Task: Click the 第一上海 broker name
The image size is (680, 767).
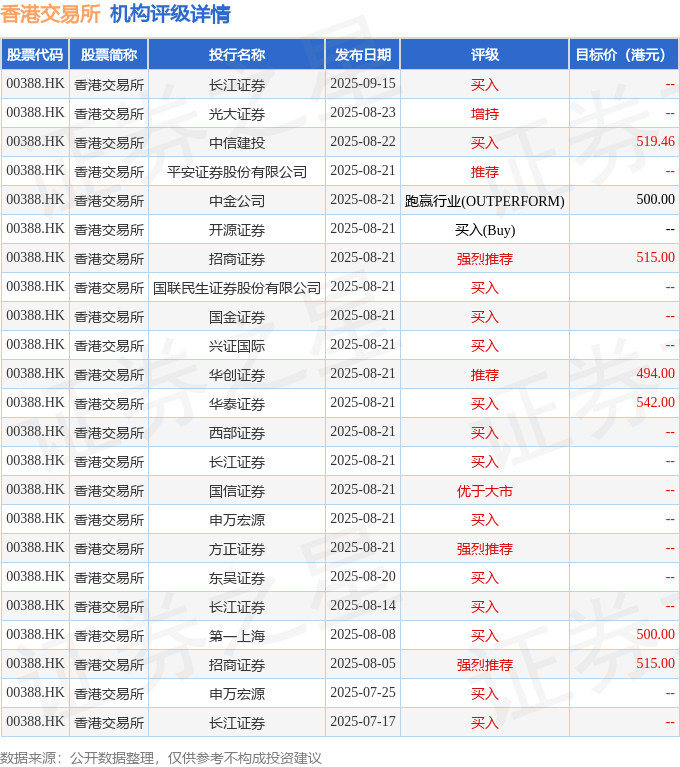Action: [237, 636]
